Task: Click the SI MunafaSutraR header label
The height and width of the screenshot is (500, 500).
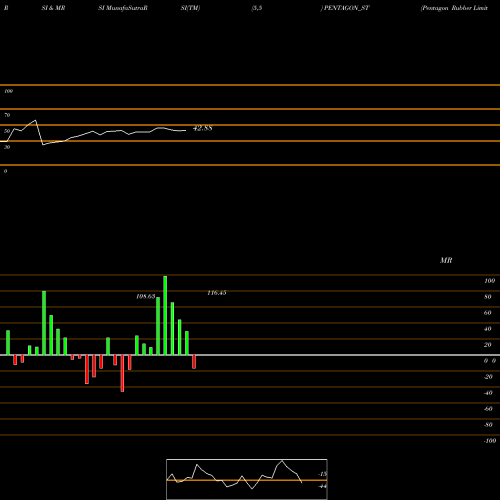Action: tap(123, 8)
